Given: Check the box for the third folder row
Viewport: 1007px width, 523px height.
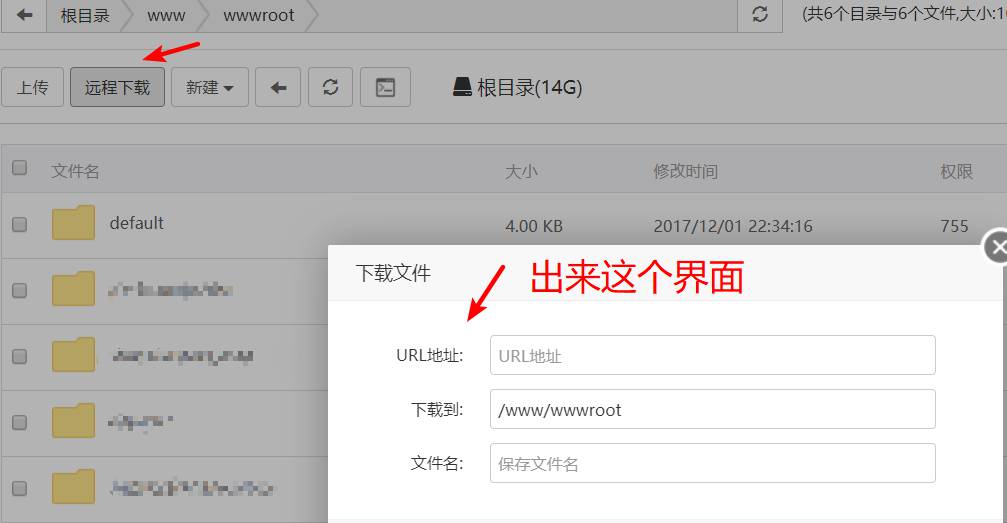Looking at the screenshot, I should [x=20, y=356].
